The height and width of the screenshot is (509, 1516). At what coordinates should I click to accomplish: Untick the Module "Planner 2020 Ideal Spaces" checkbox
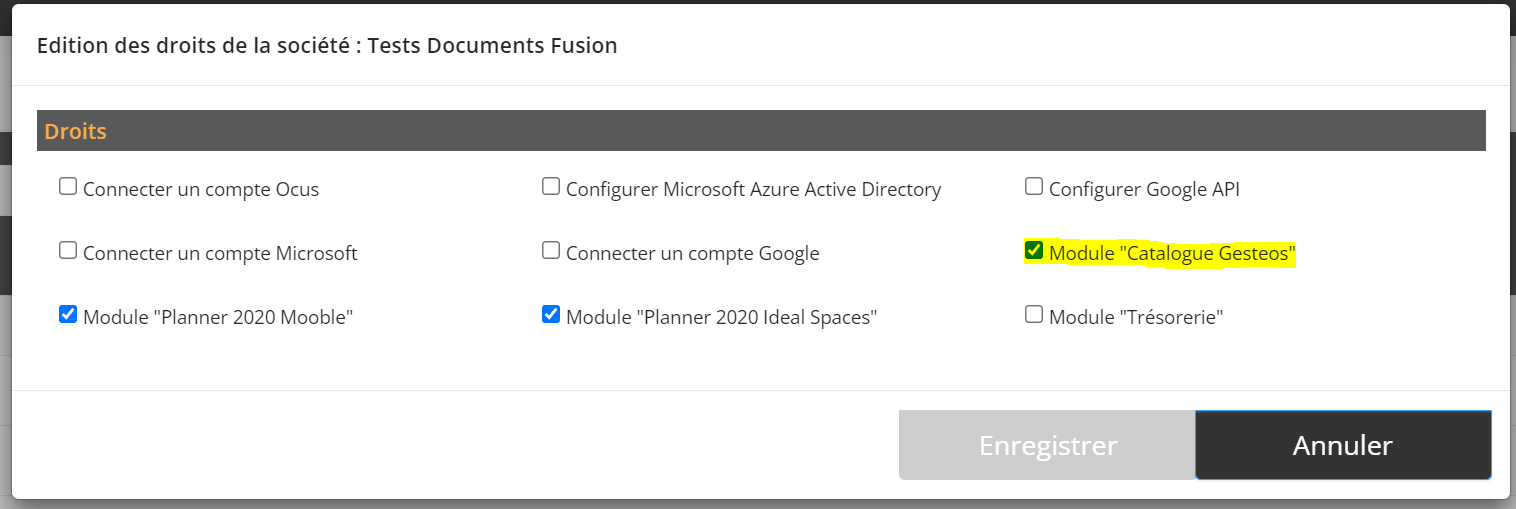click(x=551, y=315)
